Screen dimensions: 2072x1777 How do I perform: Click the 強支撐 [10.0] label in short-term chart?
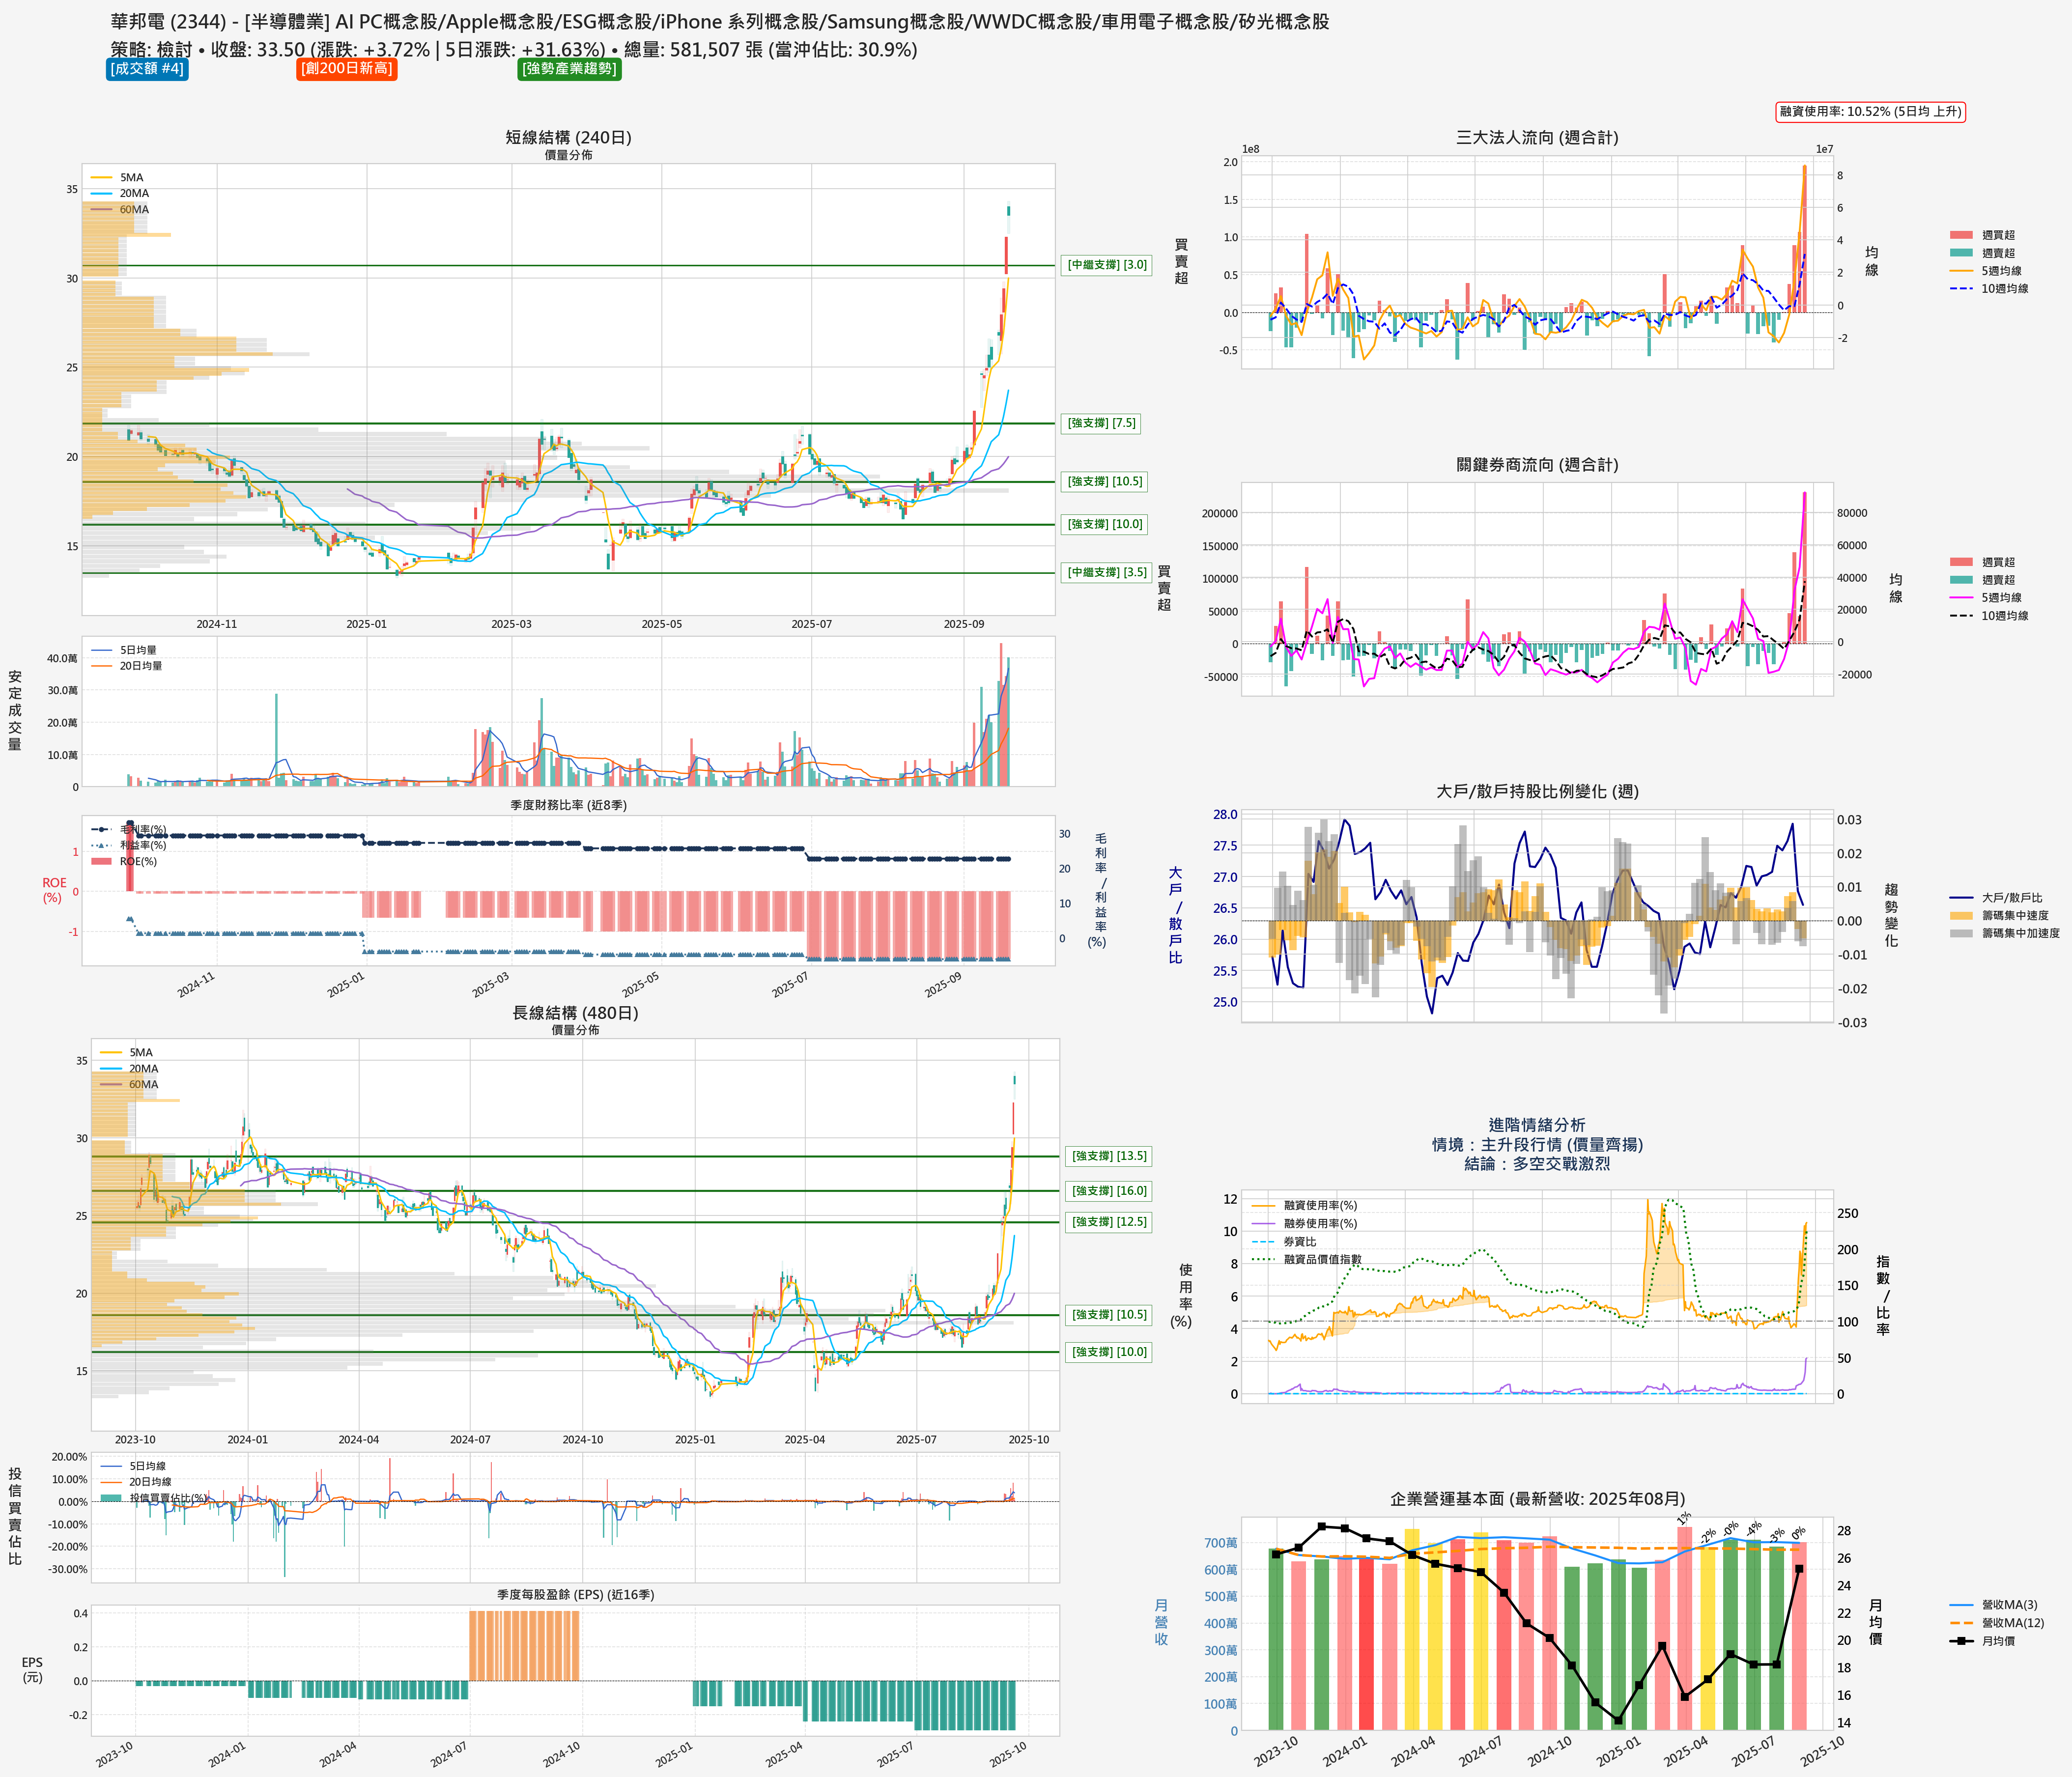(1104, 524)
